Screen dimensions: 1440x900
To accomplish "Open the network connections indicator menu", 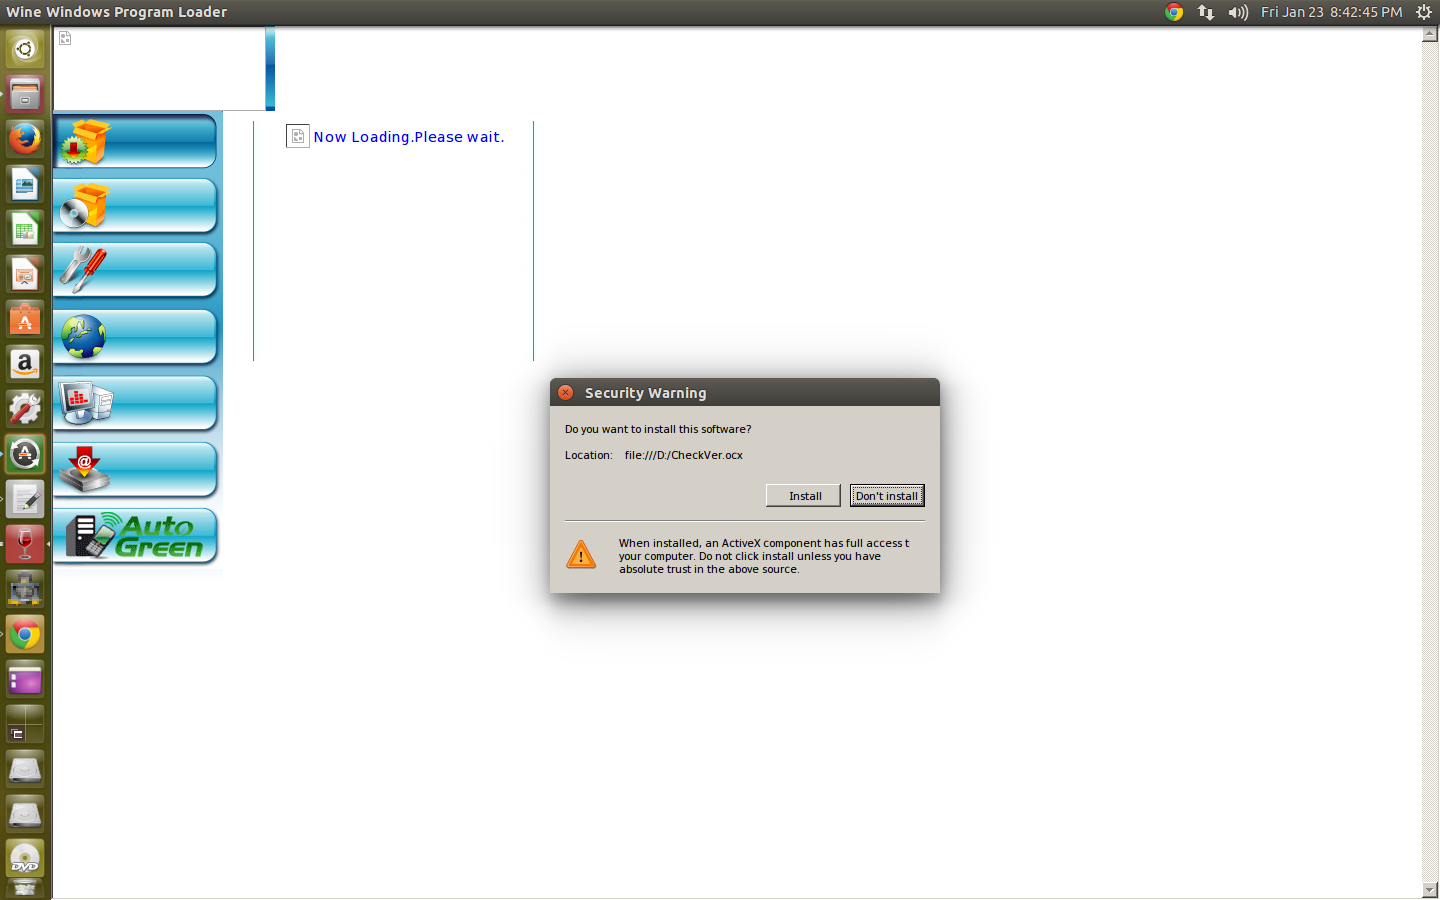I will [1206, 12].
